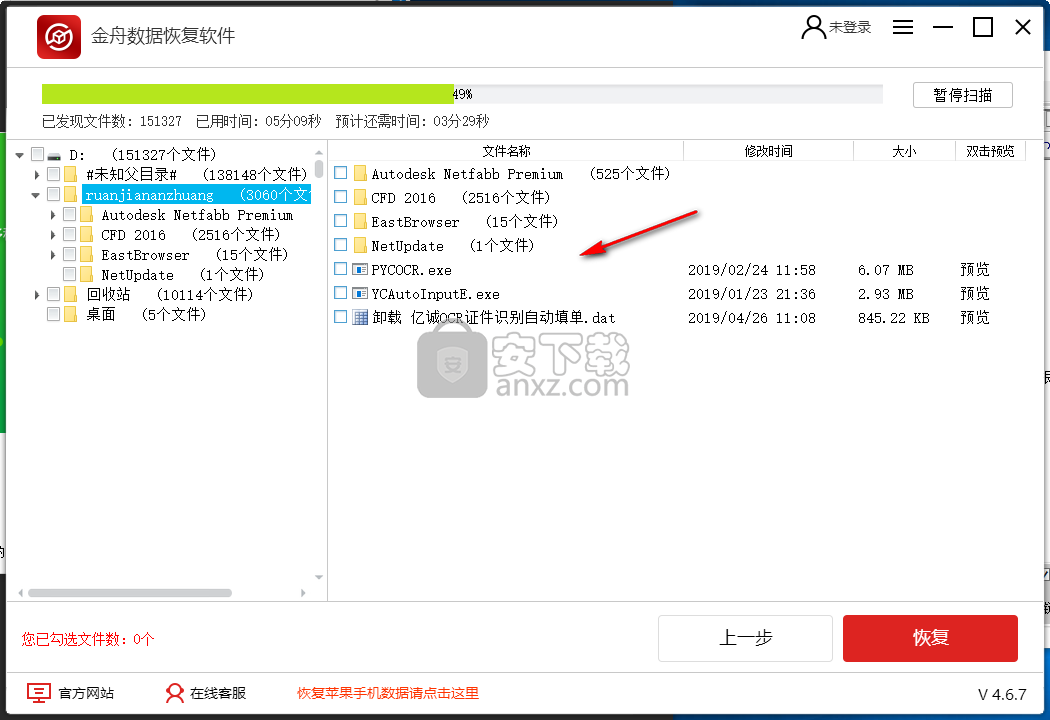This screenshot has width=1050, height=720.
Task: Click PYCOCR.exe file icon
Action: click(x=360, y=270)
